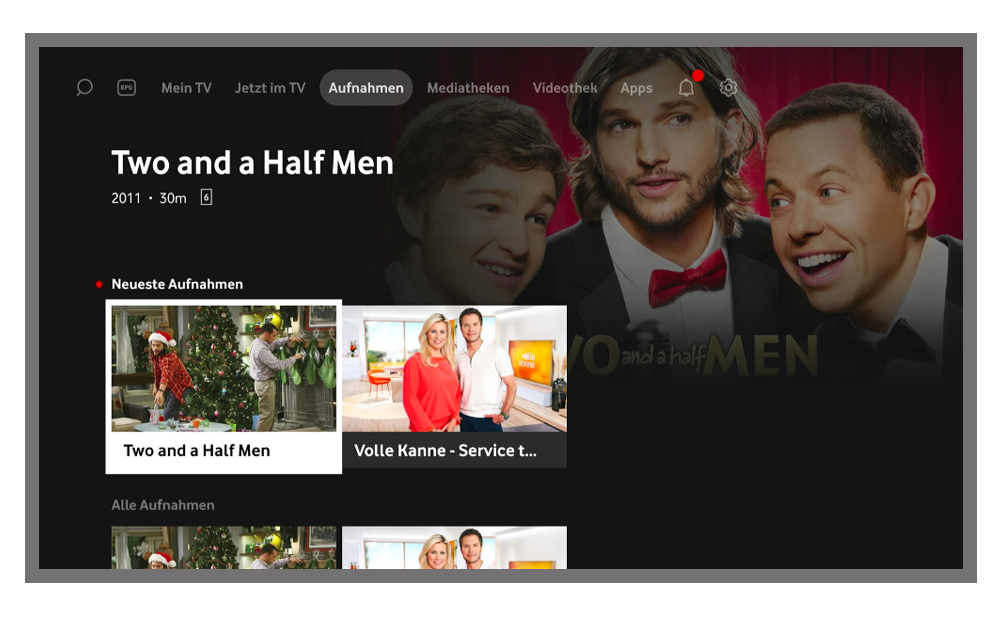
Task: Go to the Mein TV tab
Action: 186,88
